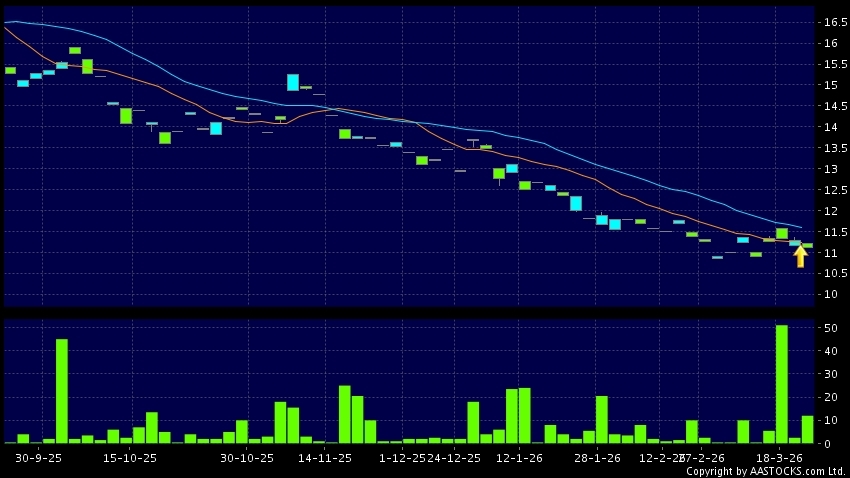Select the 15-10-25 date label

tap(131, 458)
